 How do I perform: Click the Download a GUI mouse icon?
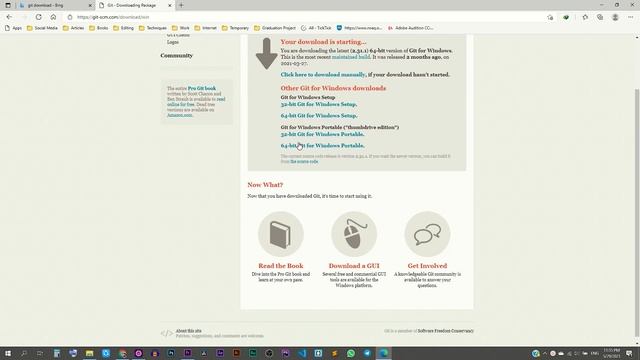[354, 234]
